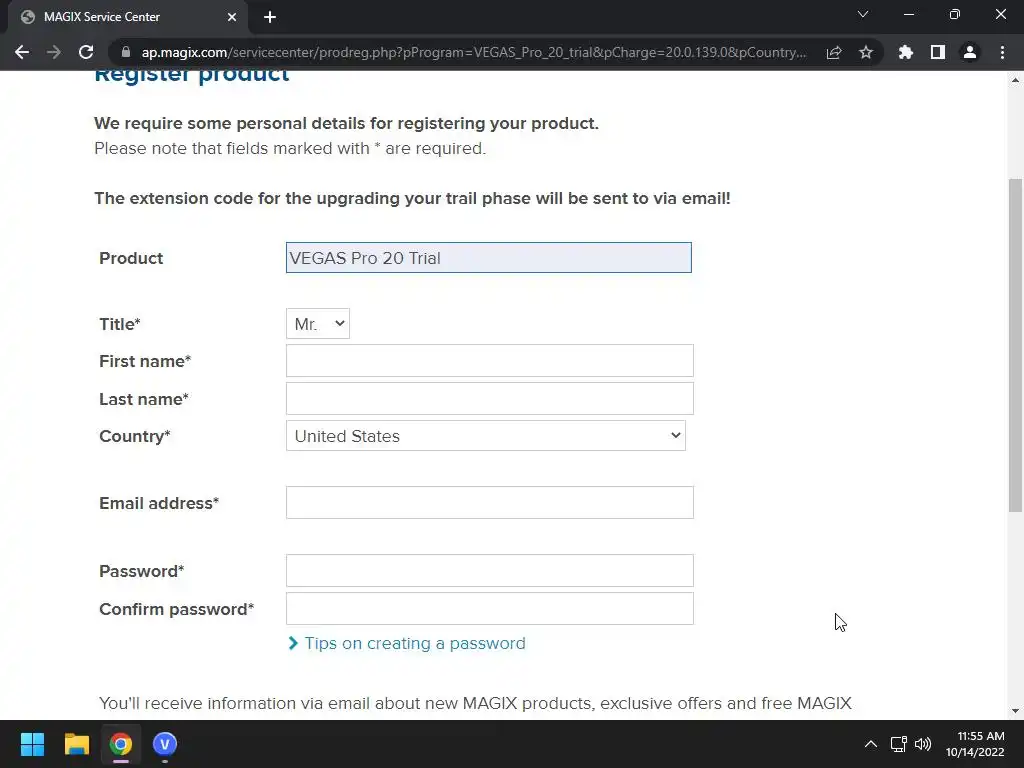Open the Windows Start menu

32,744
